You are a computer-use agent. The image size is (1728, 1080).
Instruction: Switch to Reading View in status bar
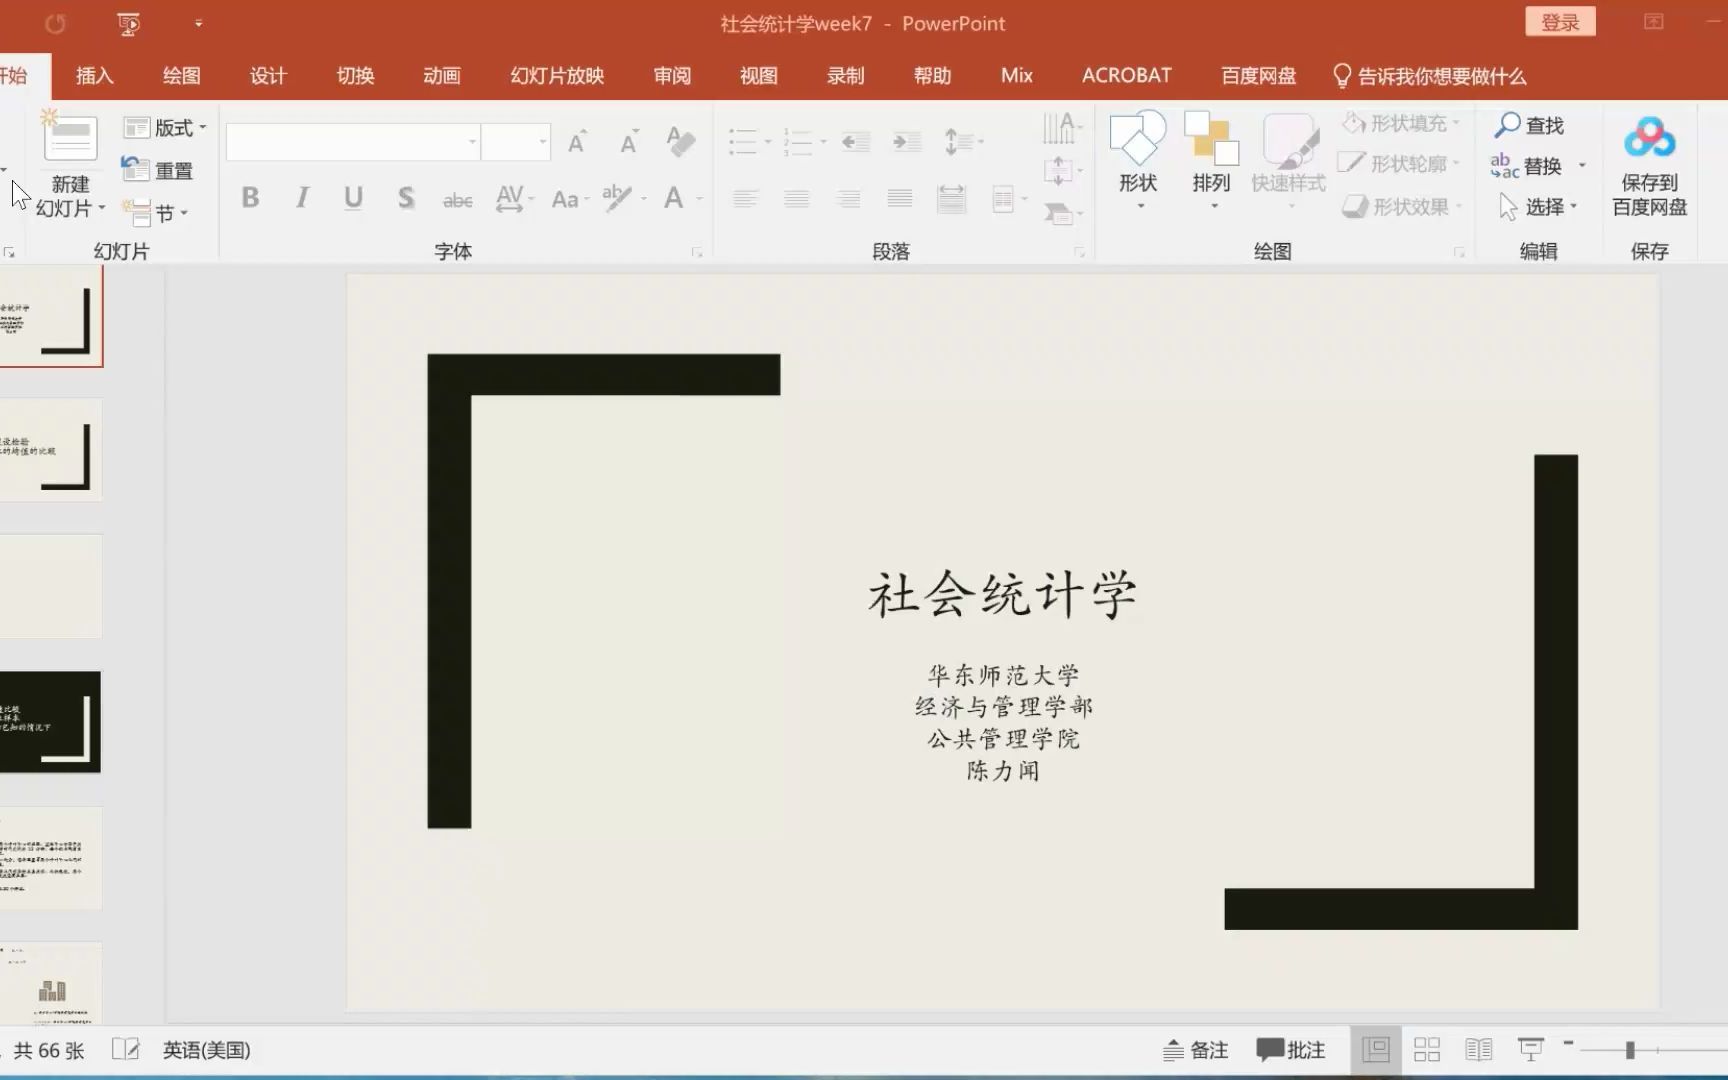pyautogui.click(x=1478, y=1049)
